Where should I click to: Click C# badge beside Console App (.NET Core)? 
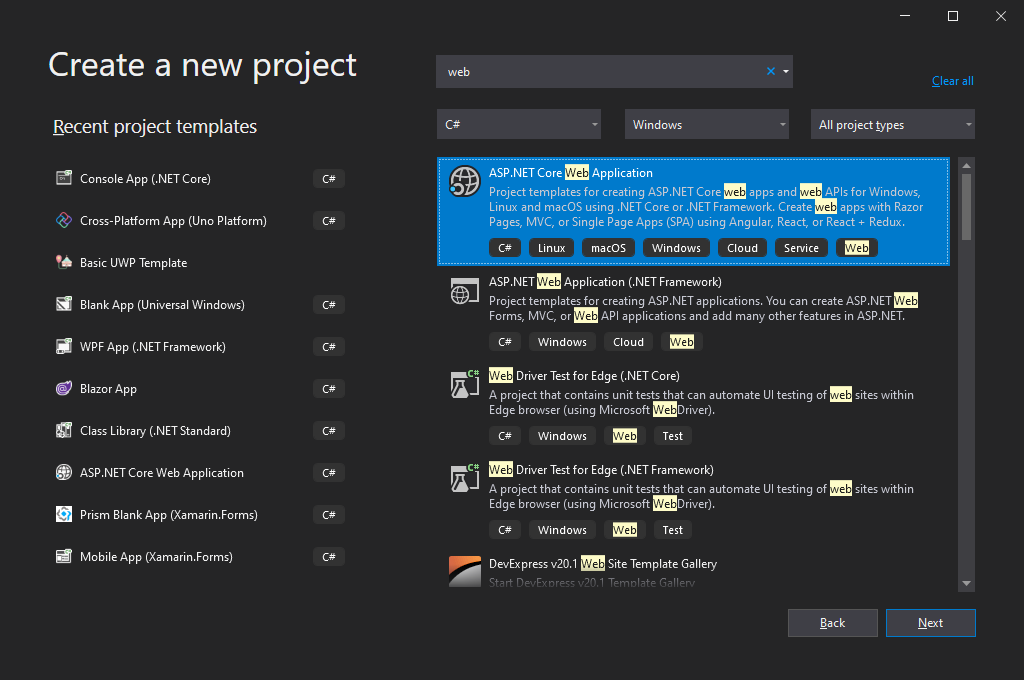328,178
